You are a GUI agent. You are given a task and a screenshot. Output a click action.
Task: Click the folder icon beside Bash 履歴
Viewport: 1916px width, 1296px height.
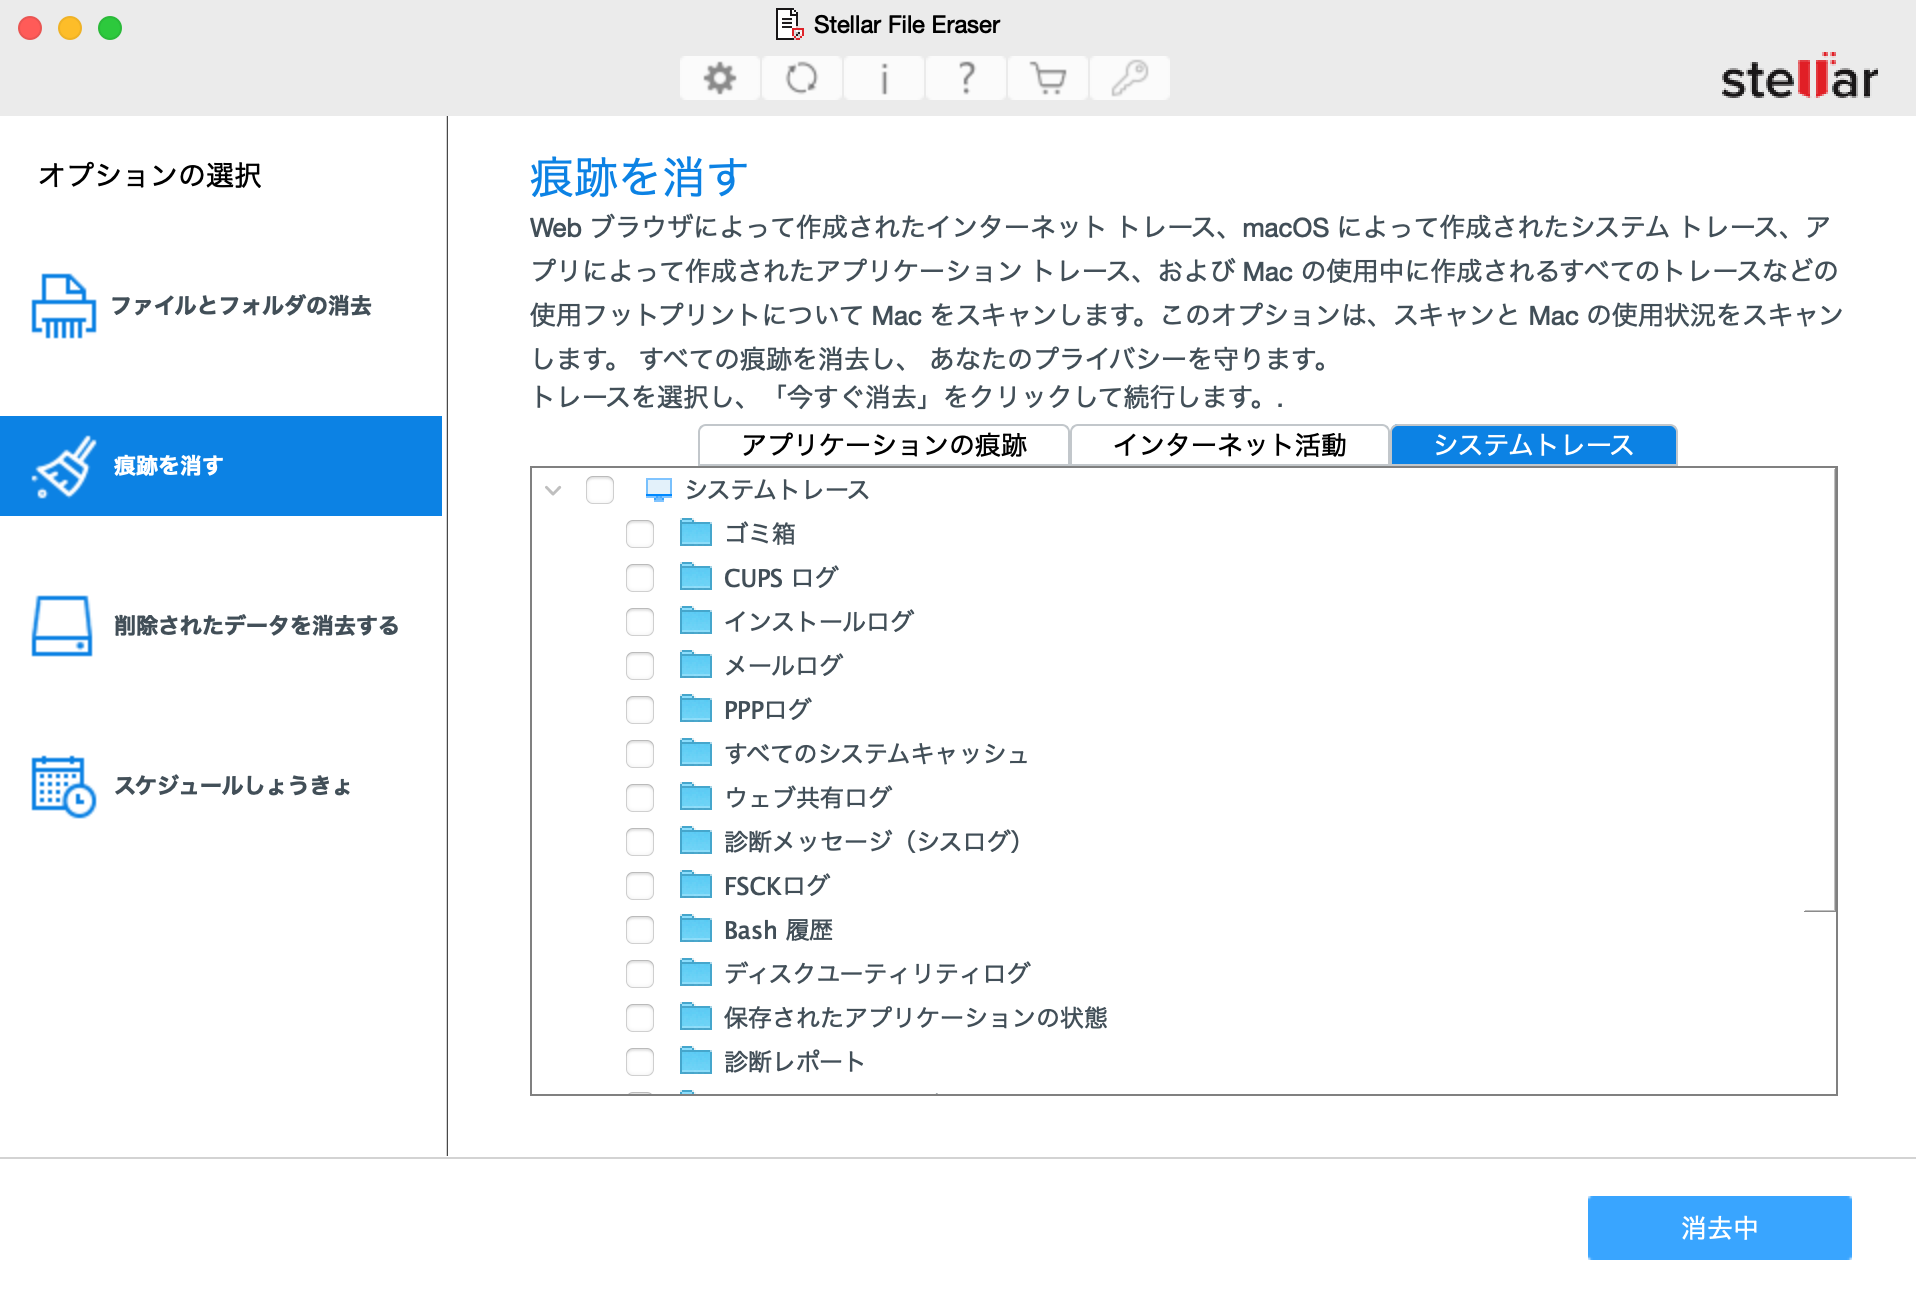point(696,929)
